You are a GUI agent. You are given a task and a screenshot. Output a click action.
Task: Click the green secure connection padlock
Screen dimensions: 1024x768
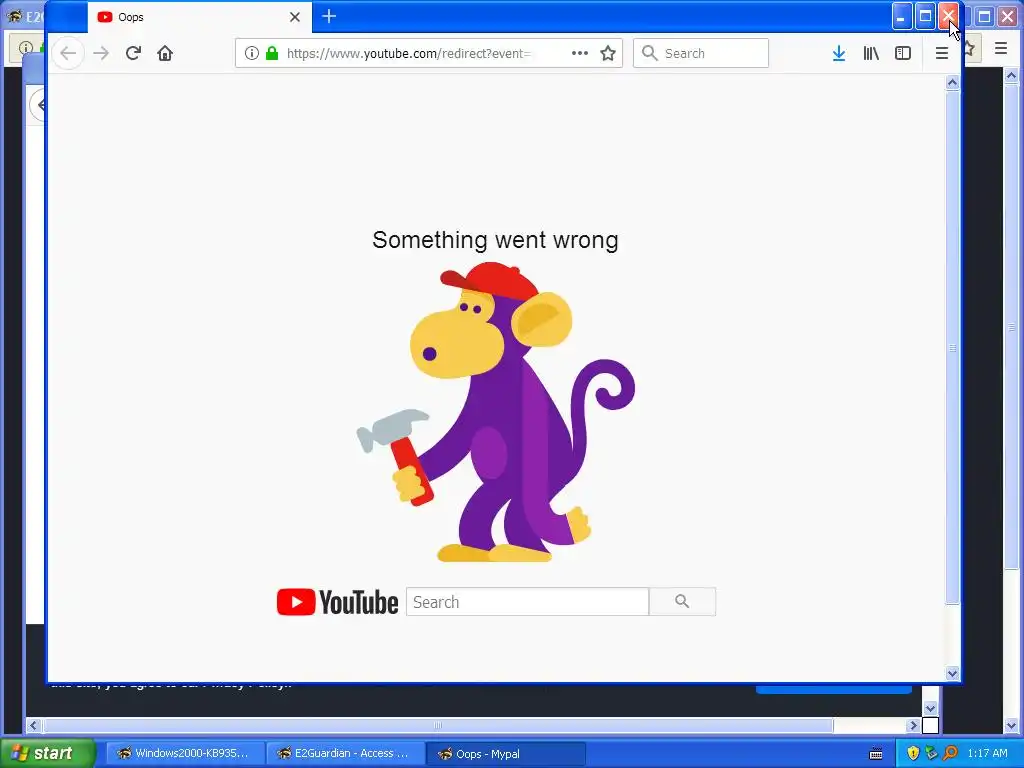point(272,54)
